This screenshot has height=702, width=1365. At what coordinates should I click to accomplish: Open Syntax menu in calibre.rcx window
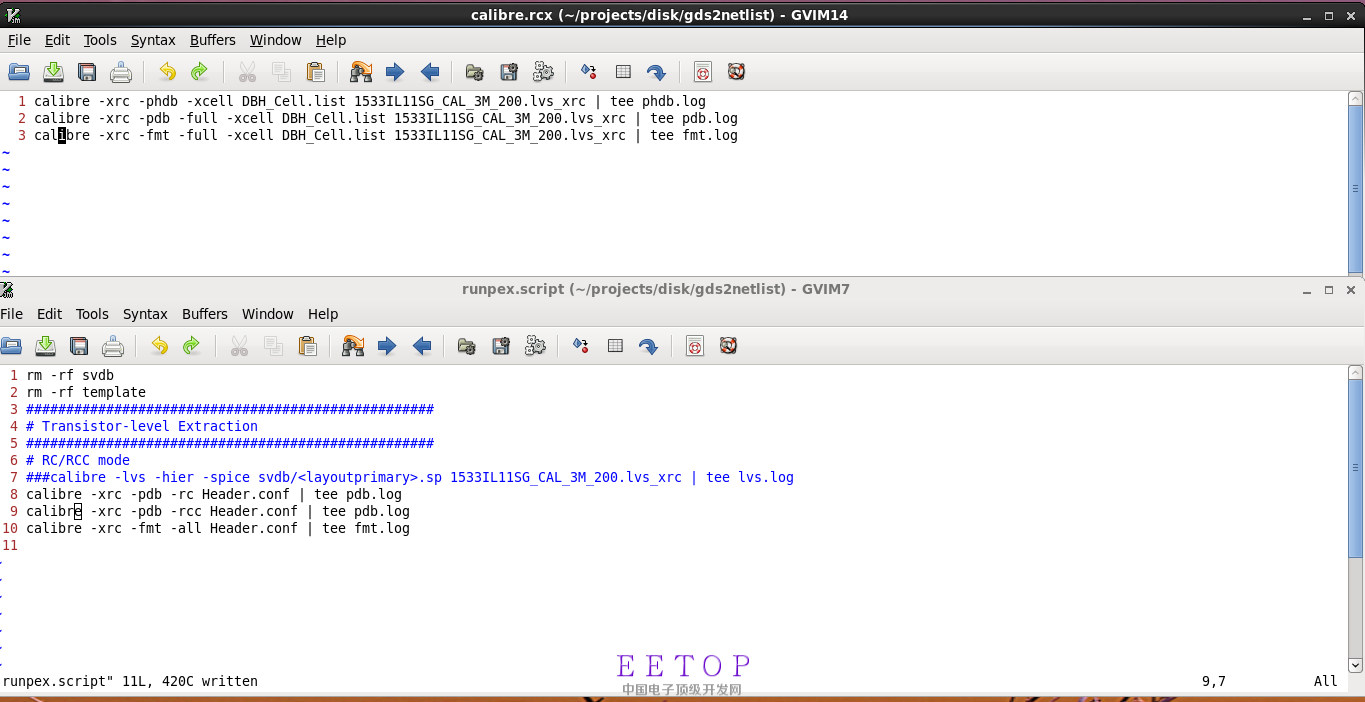(153, 40)
